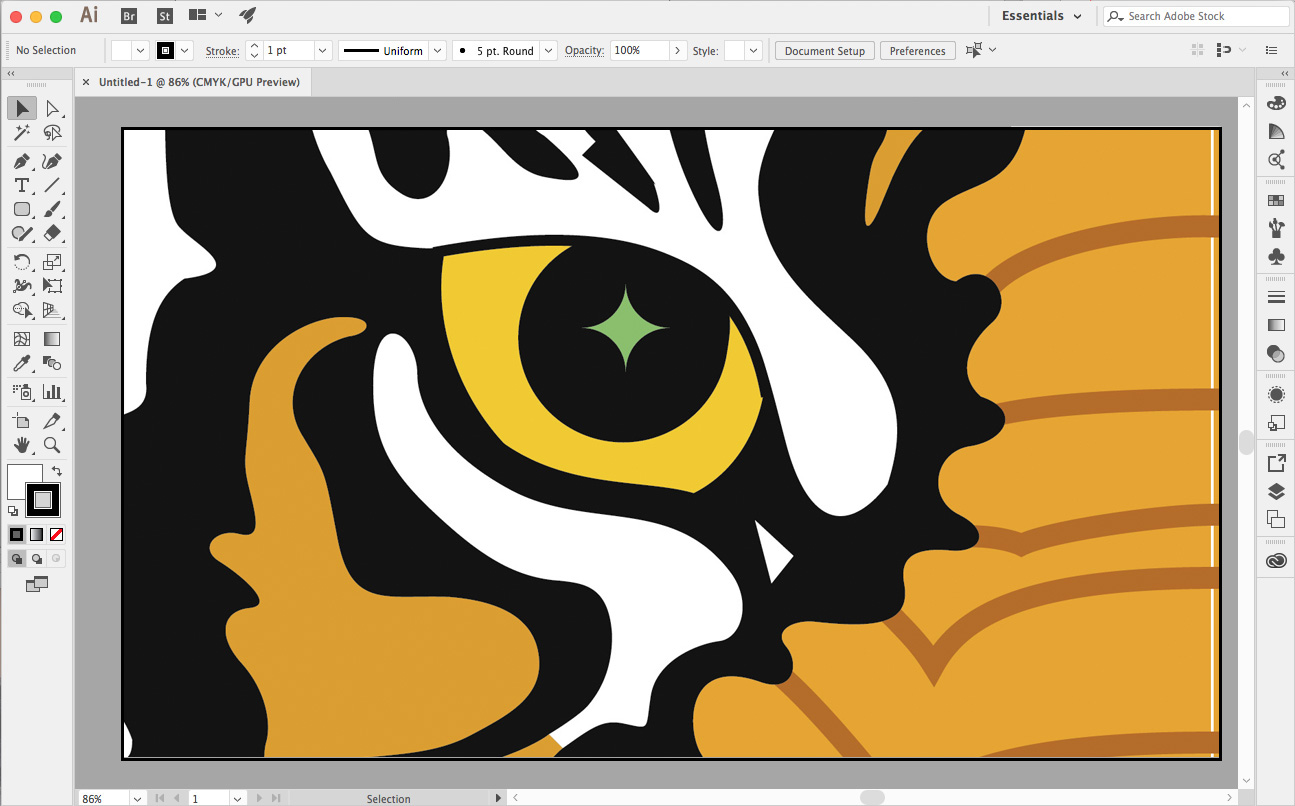Open the Opacity panel link
Screen dimensions: 1295x806
(584, 51)
